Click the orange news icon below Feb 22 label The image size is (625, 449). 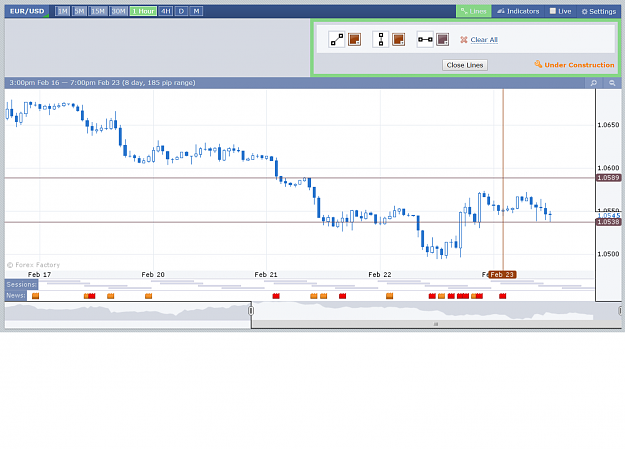point(389,296)
